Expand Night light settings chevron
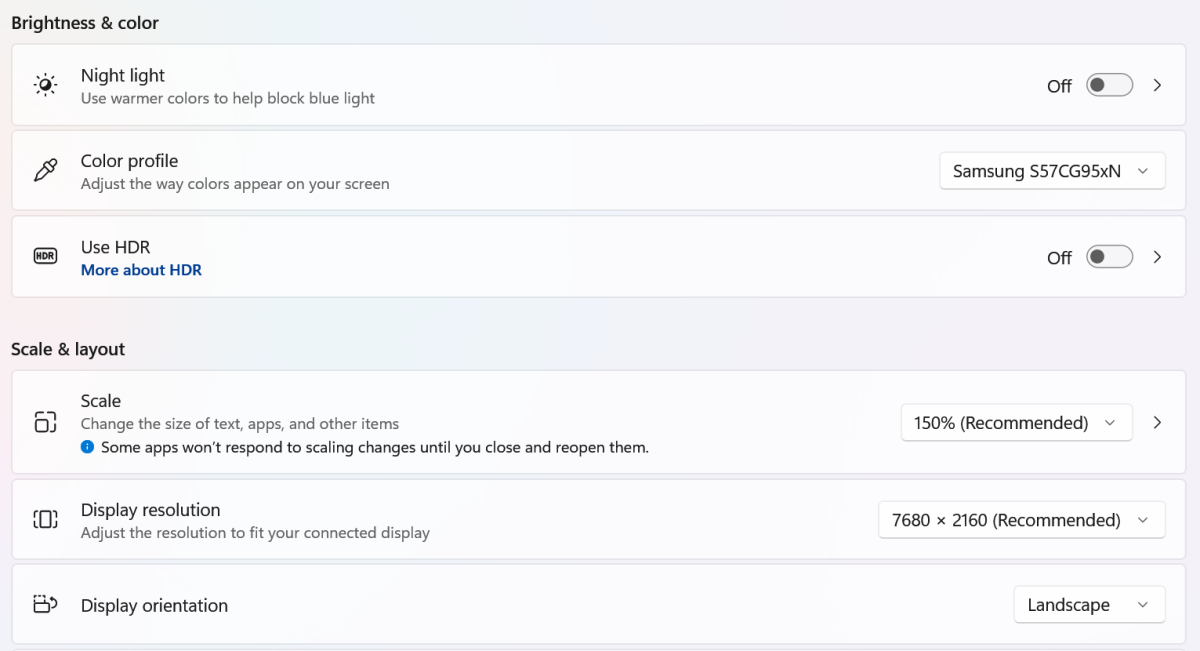 click(1157, 85)
